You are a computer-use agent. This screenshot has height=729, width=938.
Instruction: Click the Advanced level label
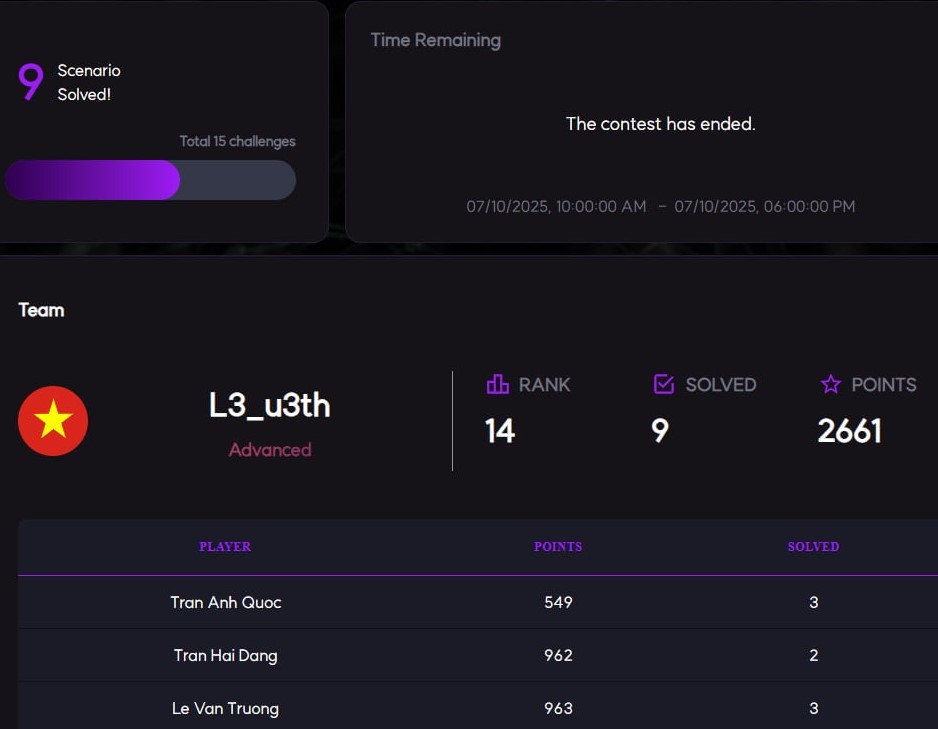[270, 450]
